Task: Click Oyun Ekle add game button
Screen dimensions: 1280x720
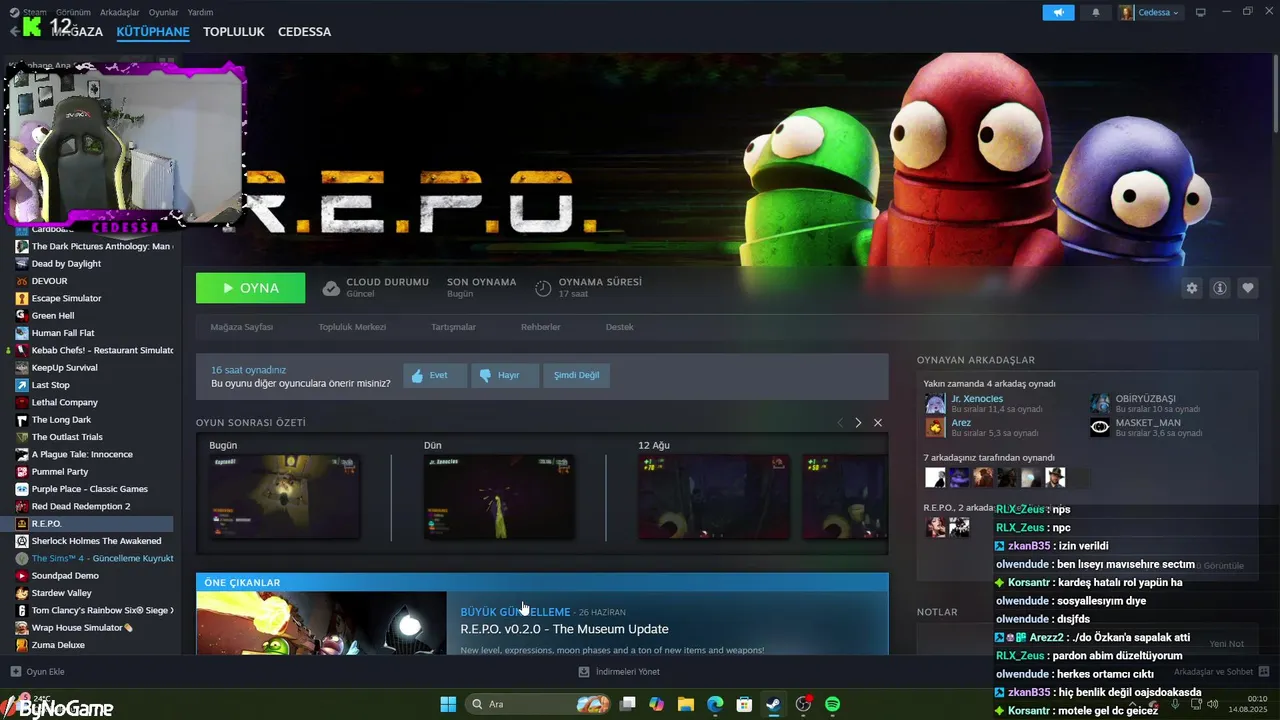Action: click(38, 672)
